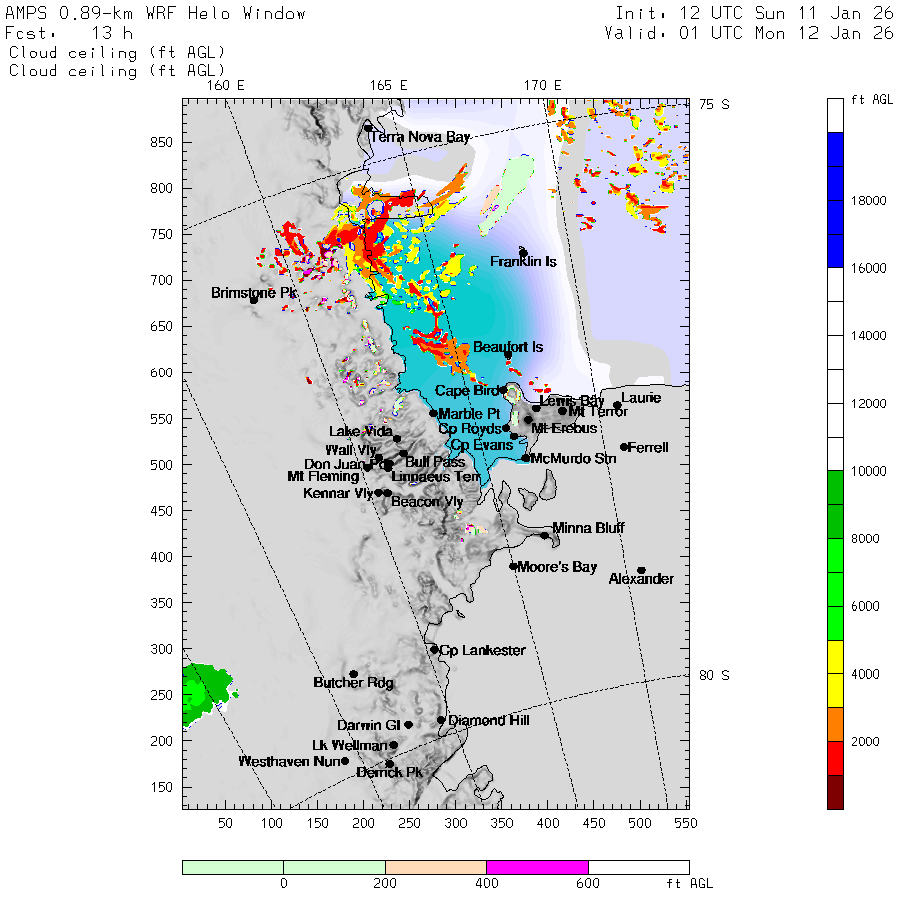Click the 'Moore's Bay' map label
Screen dimensions: 900x900
pos(557,567)
